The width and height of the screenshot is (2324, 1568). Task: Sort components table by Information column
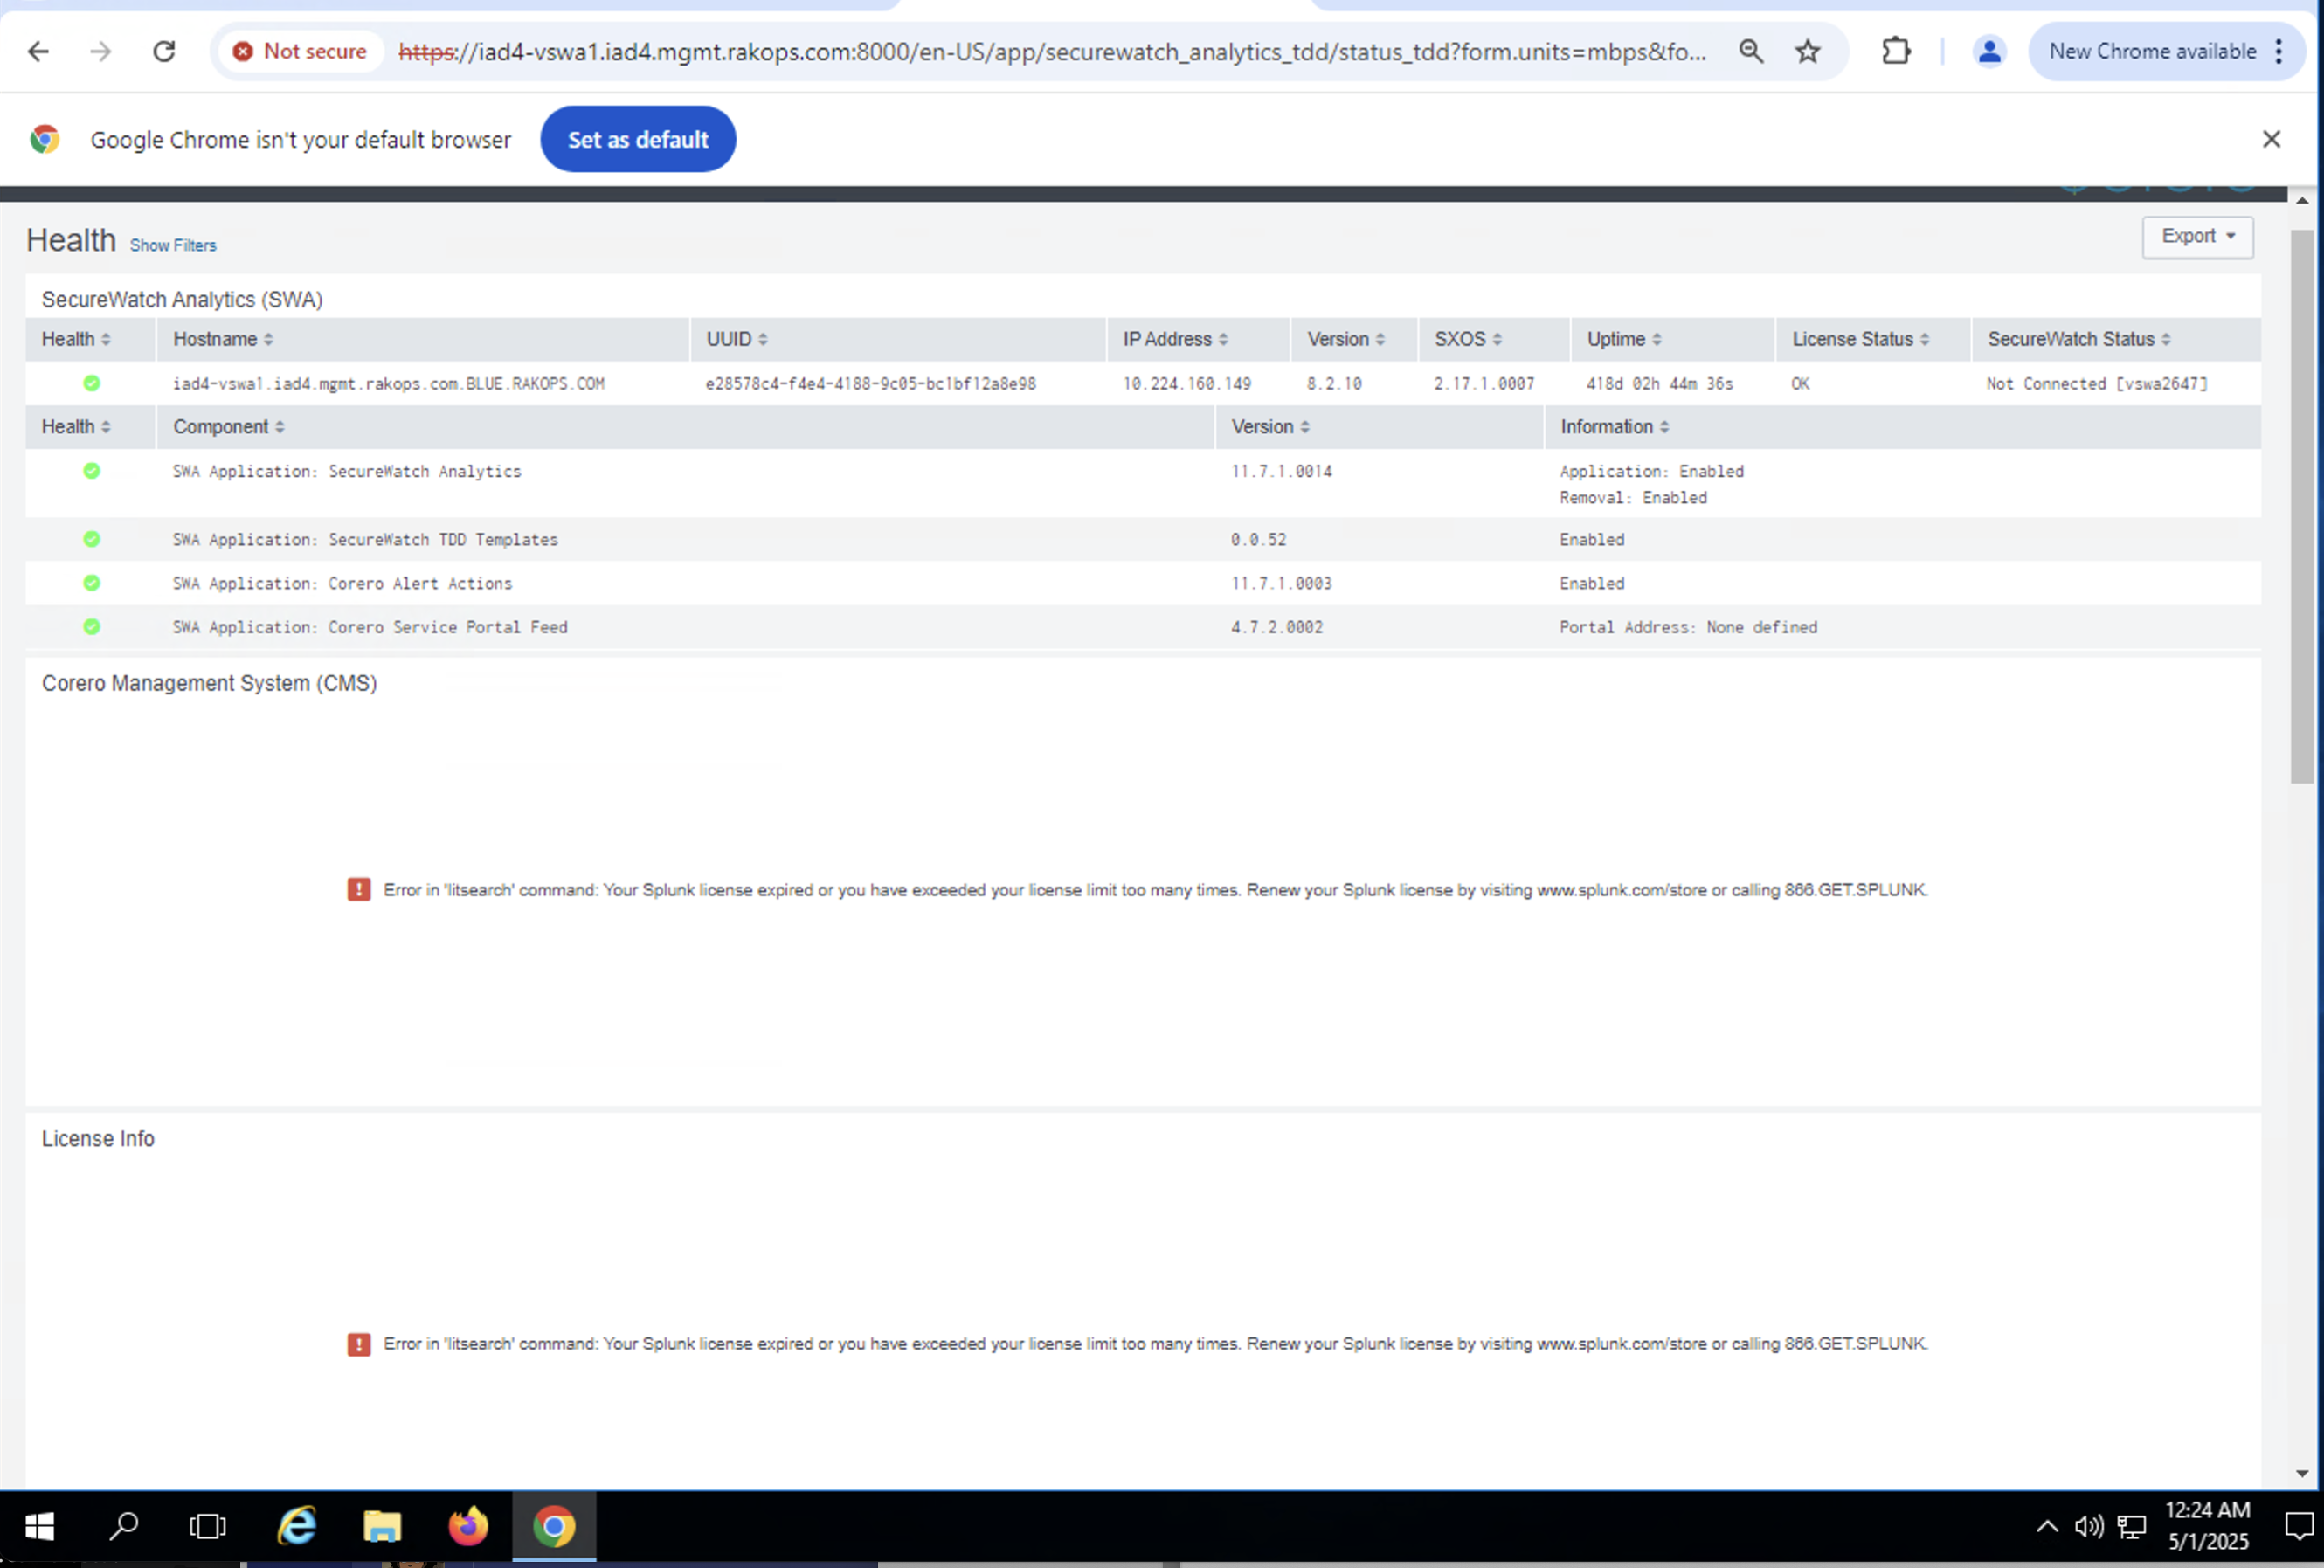[x=1615, y=427]
